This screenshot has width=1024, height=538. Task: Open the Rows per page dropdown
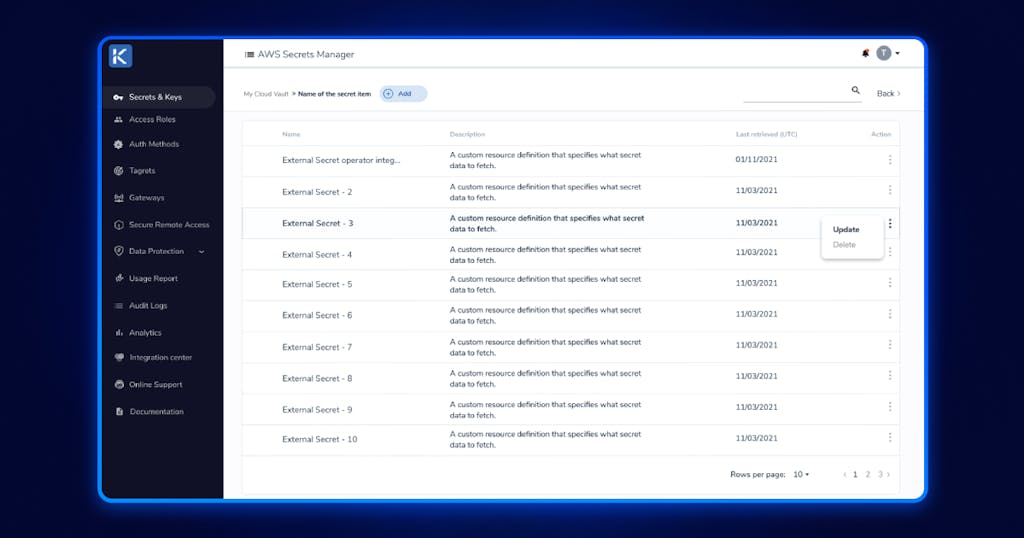point(801,475)
